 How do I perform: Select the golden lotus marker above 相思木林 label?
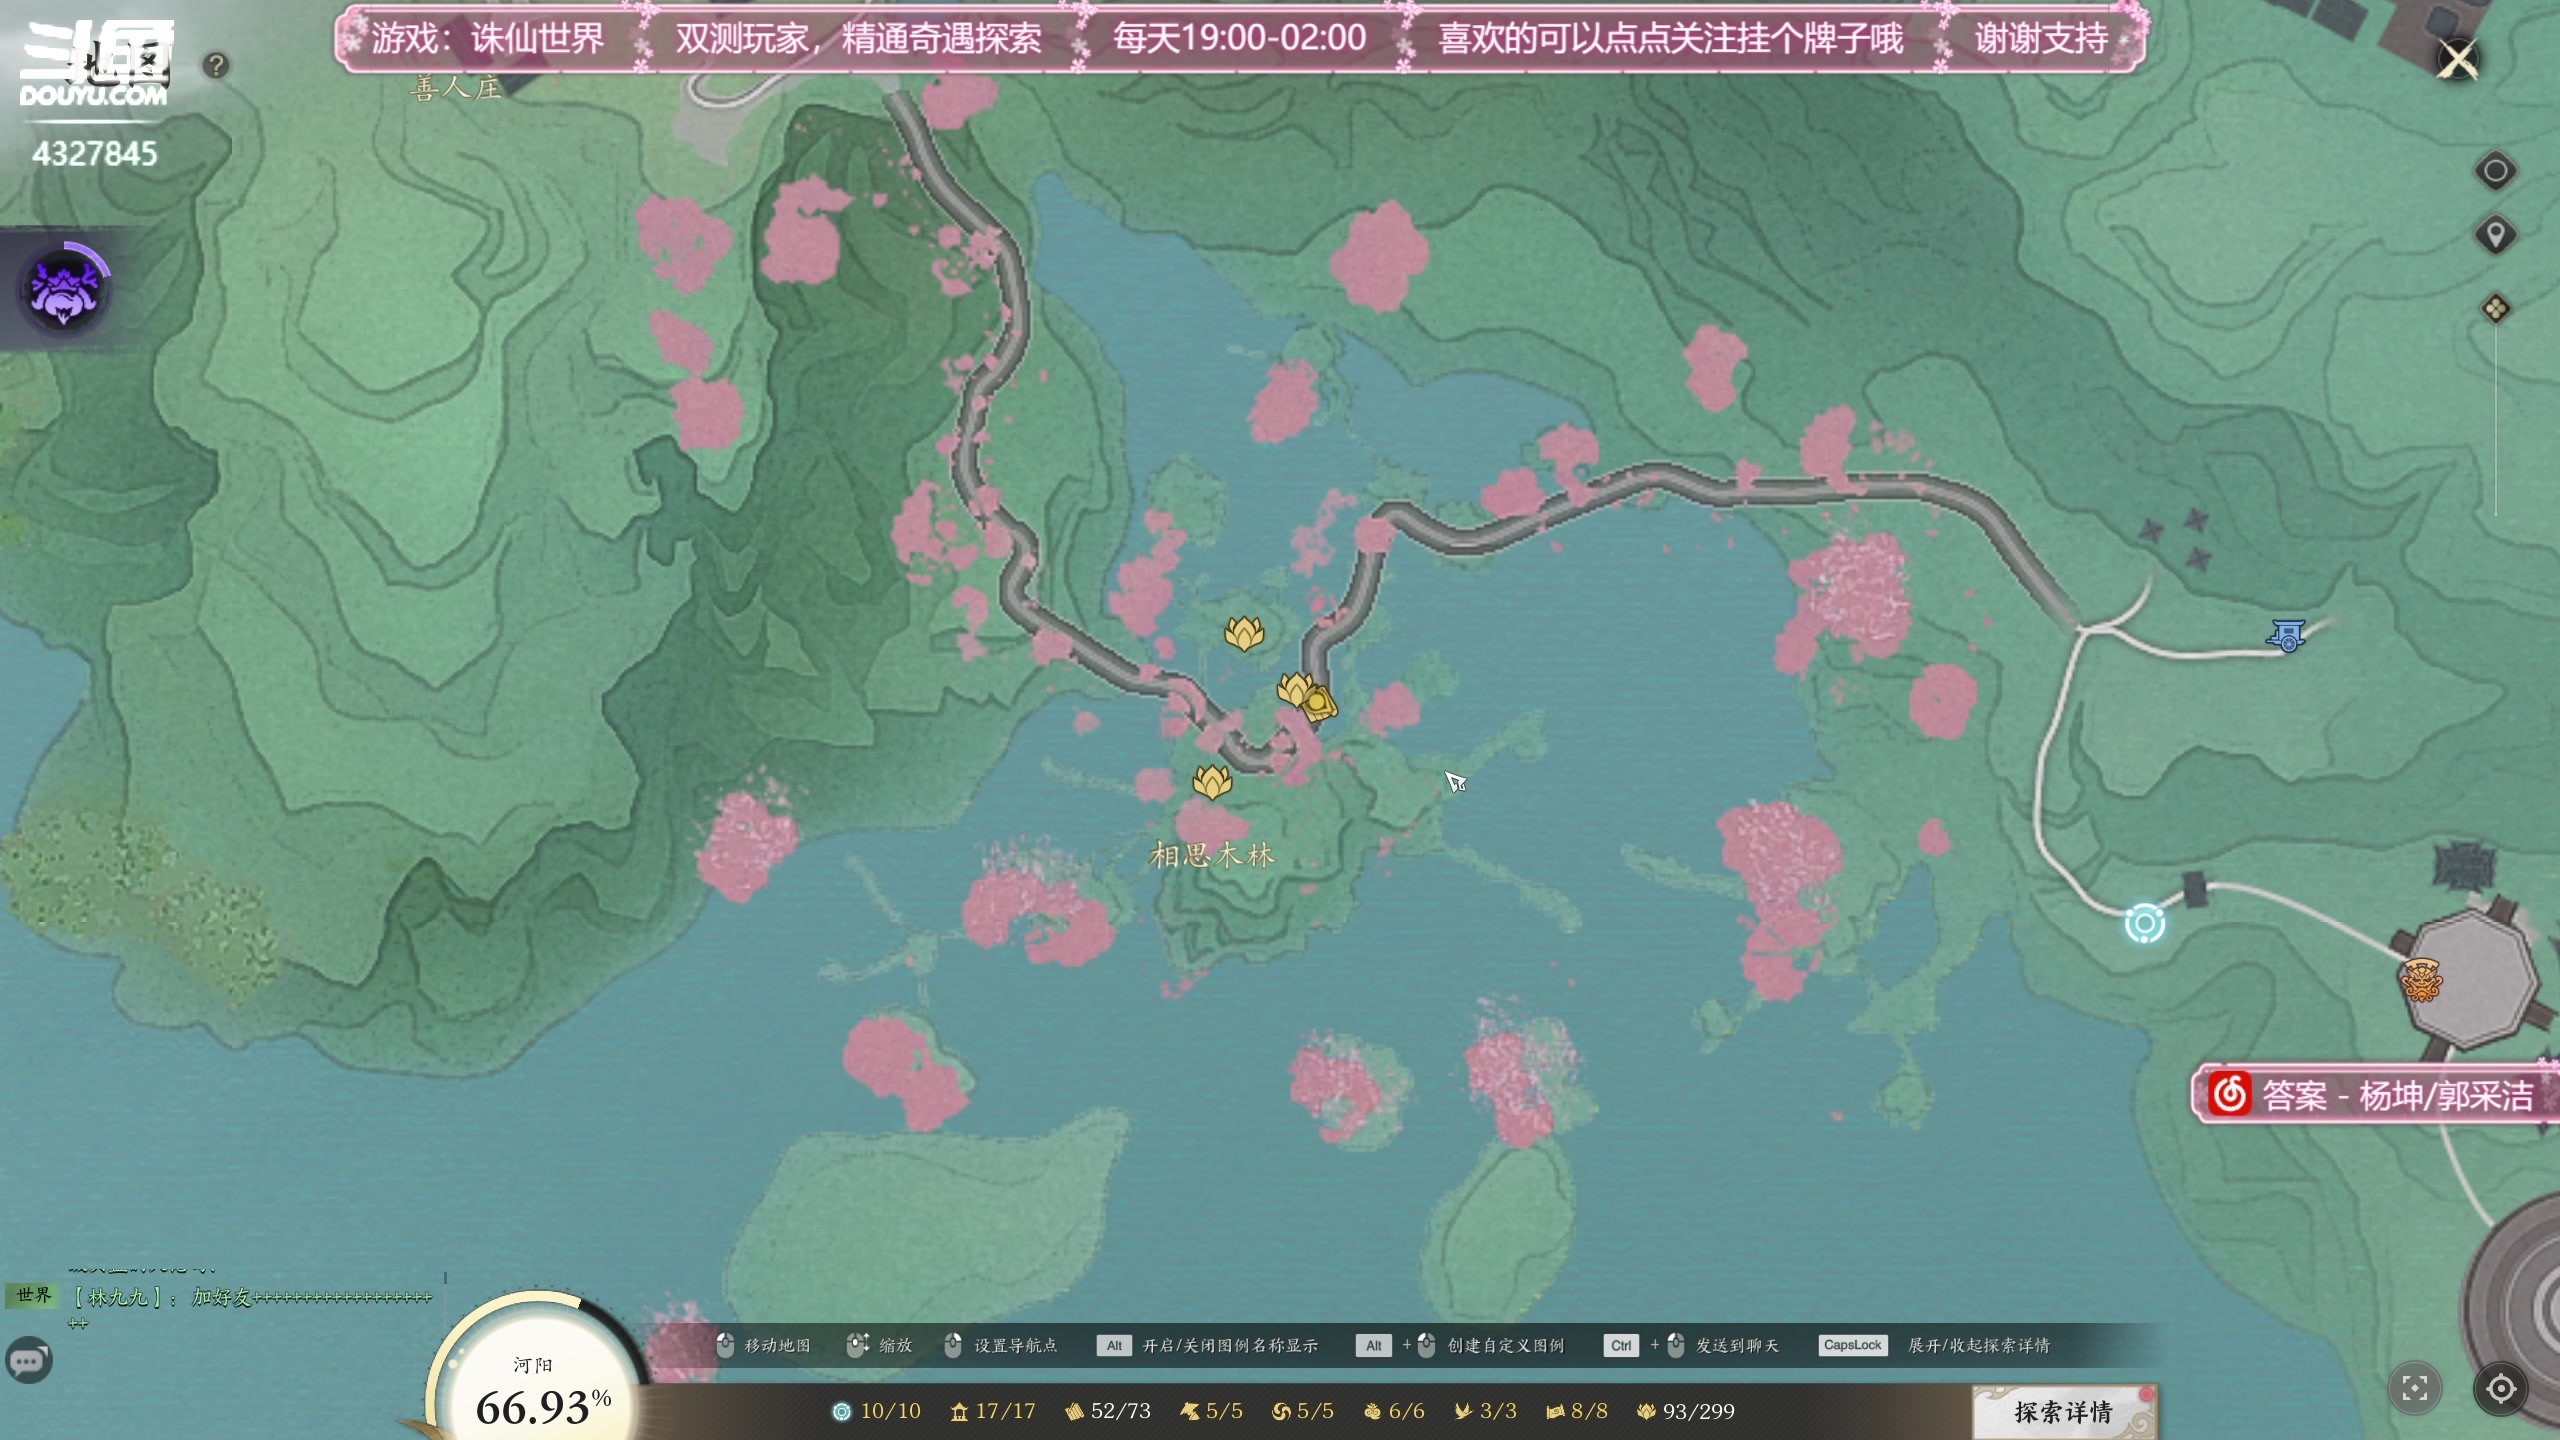click(1212, 782)
